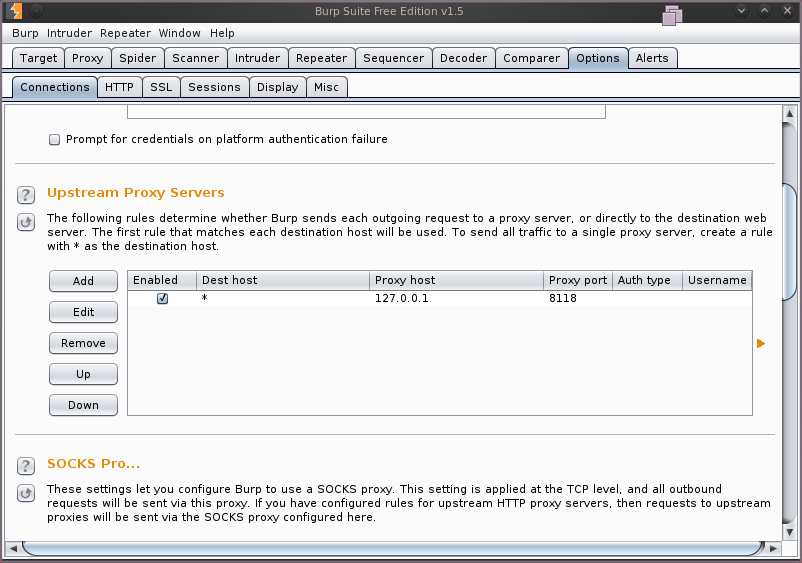Click the vertical scrollbar thumb
Viewport: 802px width, 563px height.
click(x=790, y=241)
